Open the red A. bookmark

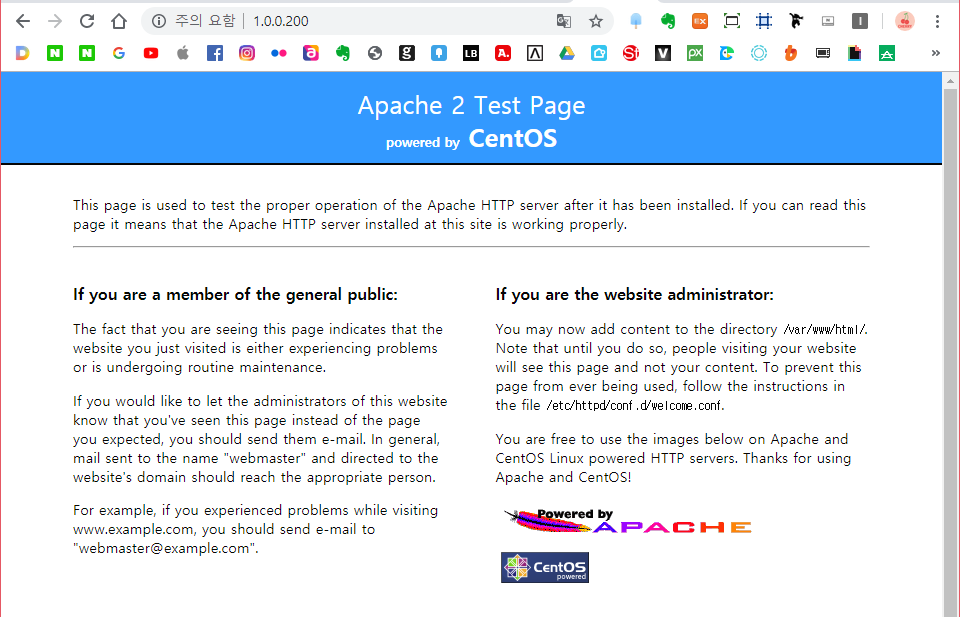[x=503, y=53]
